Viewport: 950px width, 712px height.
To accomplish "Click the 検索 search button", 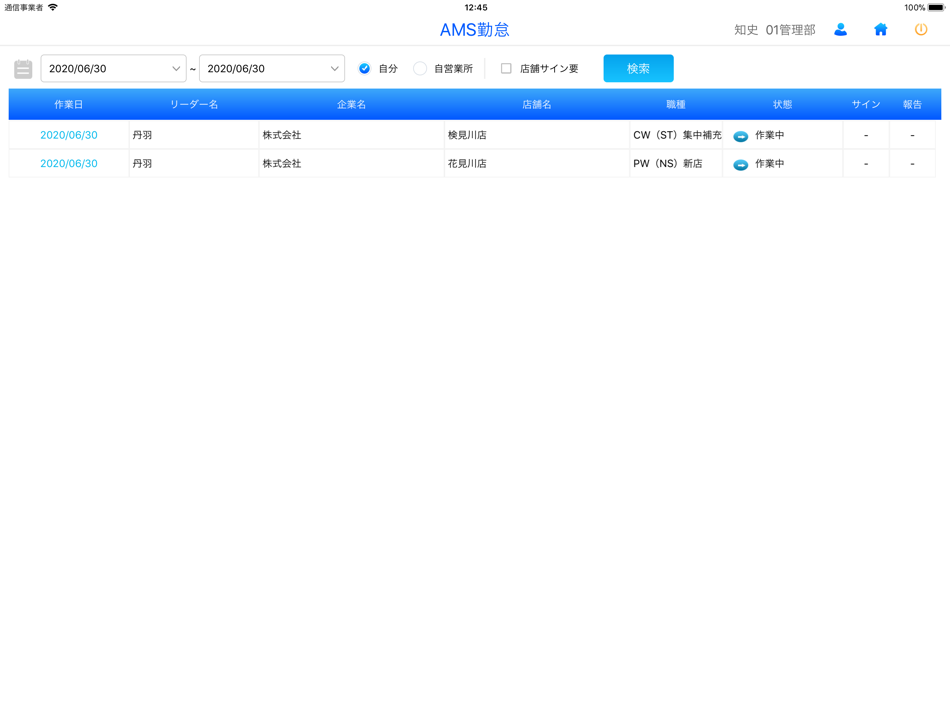I will 638,68.
